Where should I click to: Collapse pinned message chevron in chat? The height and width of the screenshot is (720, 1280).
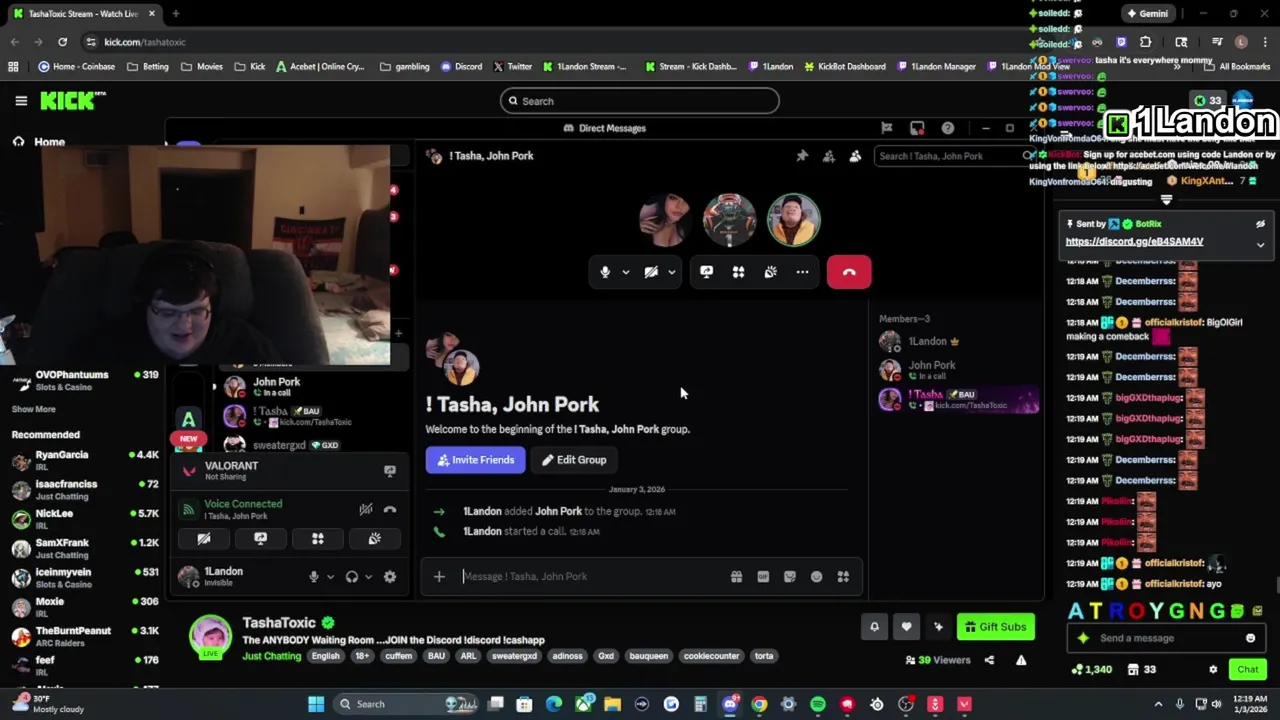(1260, 245)
